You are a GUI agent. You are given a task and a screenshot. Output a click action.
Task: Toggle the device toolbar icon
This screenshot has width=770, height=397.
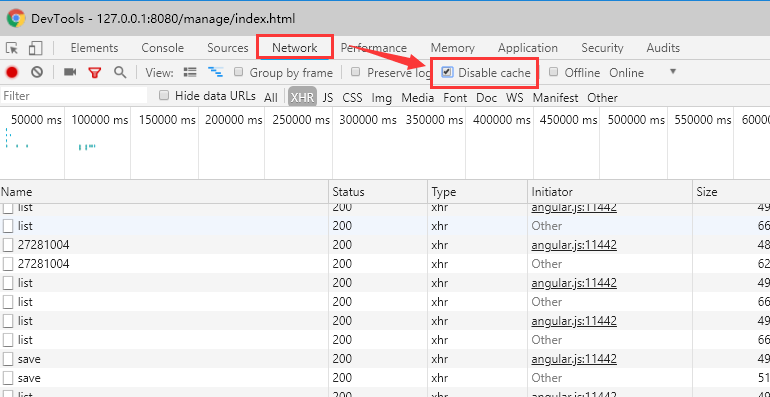(x=35, y=48)
